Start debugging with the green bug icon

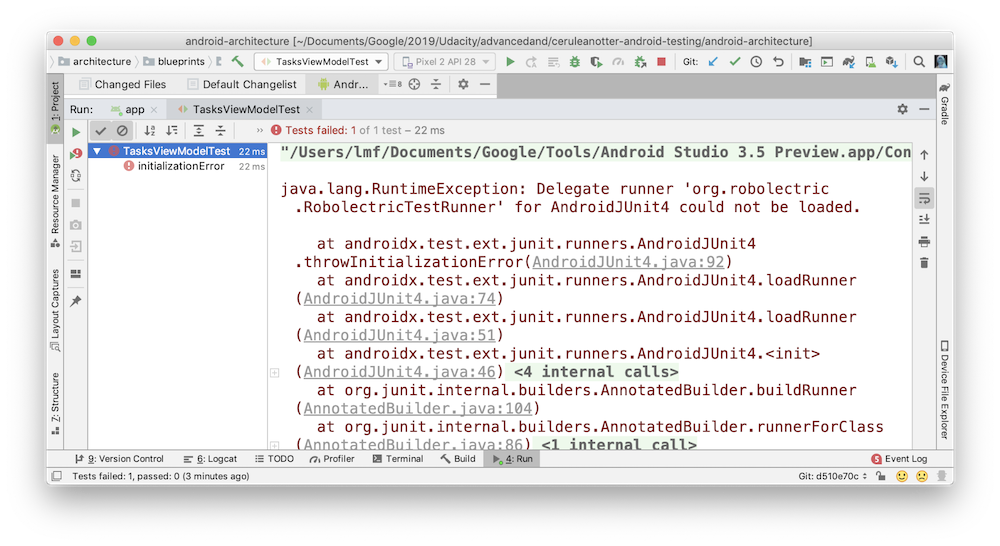click(x=574, y=62)
